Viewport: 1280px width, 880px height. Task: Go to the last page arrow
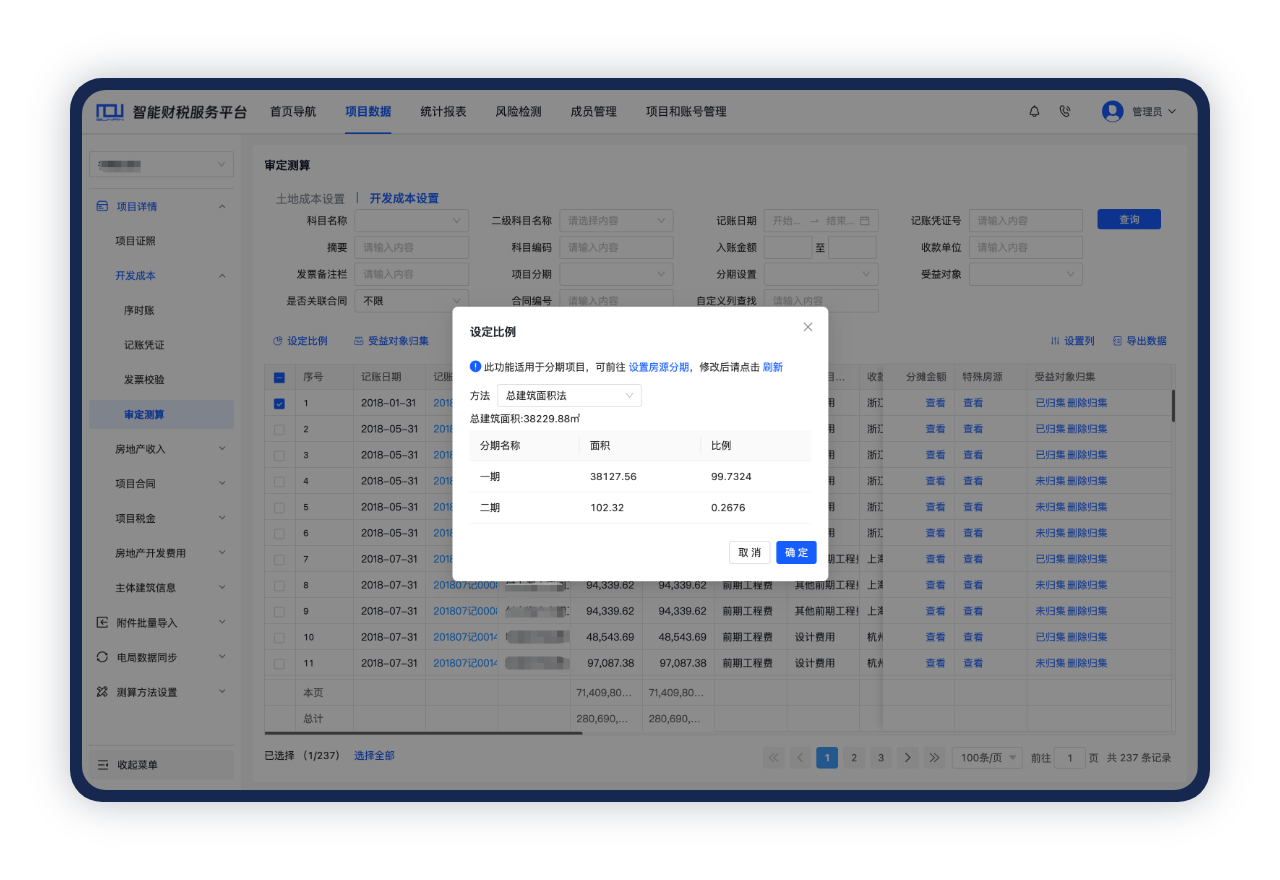click(x=934, y=758)
